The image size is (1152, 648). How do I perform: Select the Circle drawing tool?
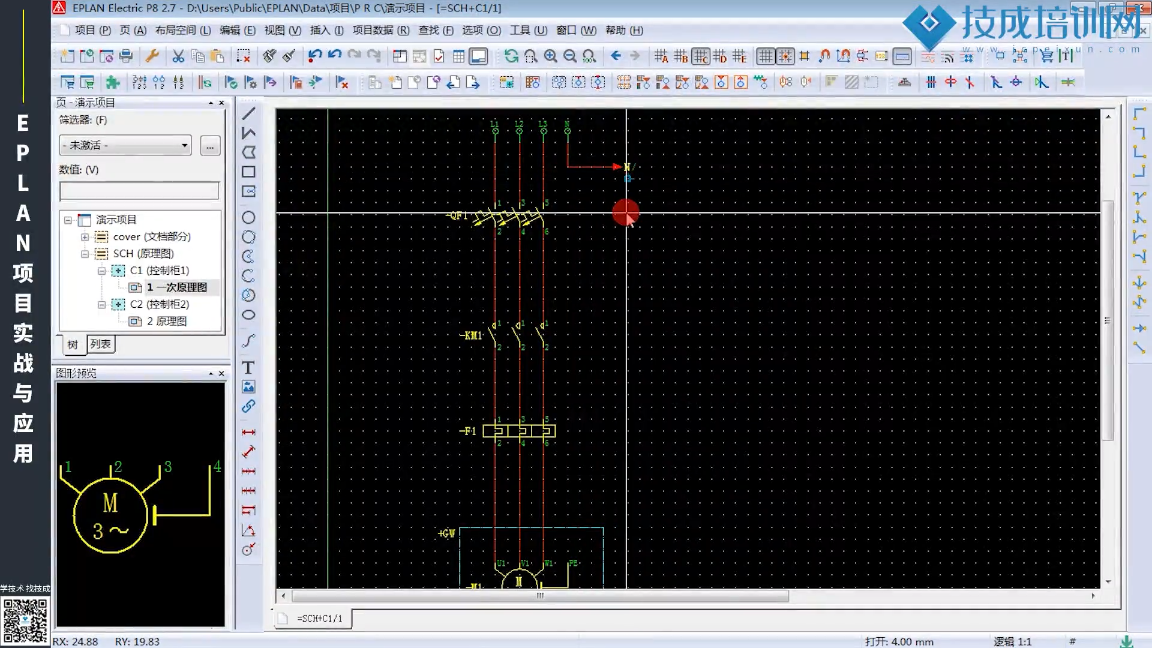click(249, 217)
